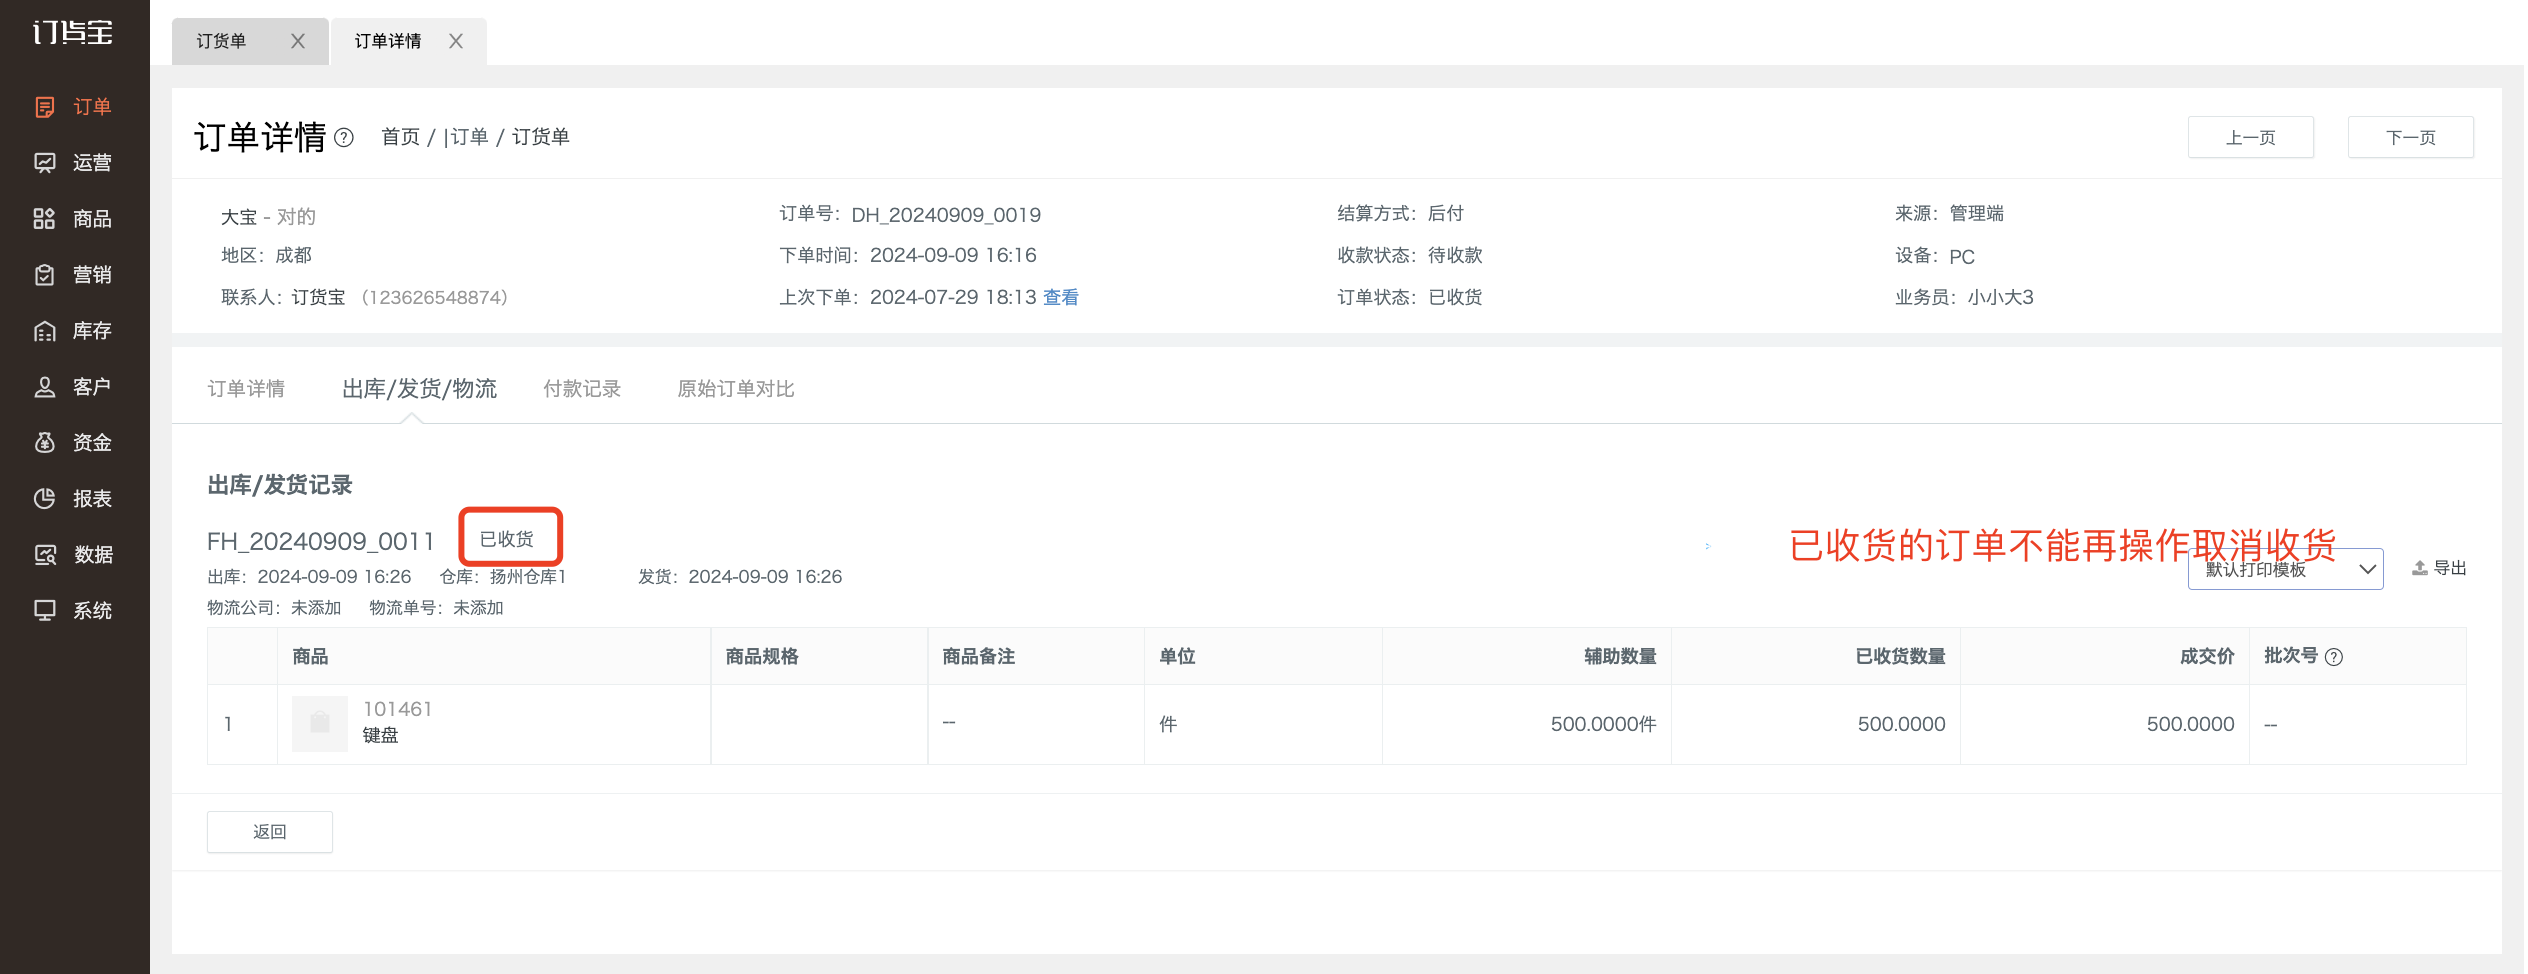Click the 已收货 status badge
The width and height of the screenshot is (2528, 974).
tap(507, 539)
